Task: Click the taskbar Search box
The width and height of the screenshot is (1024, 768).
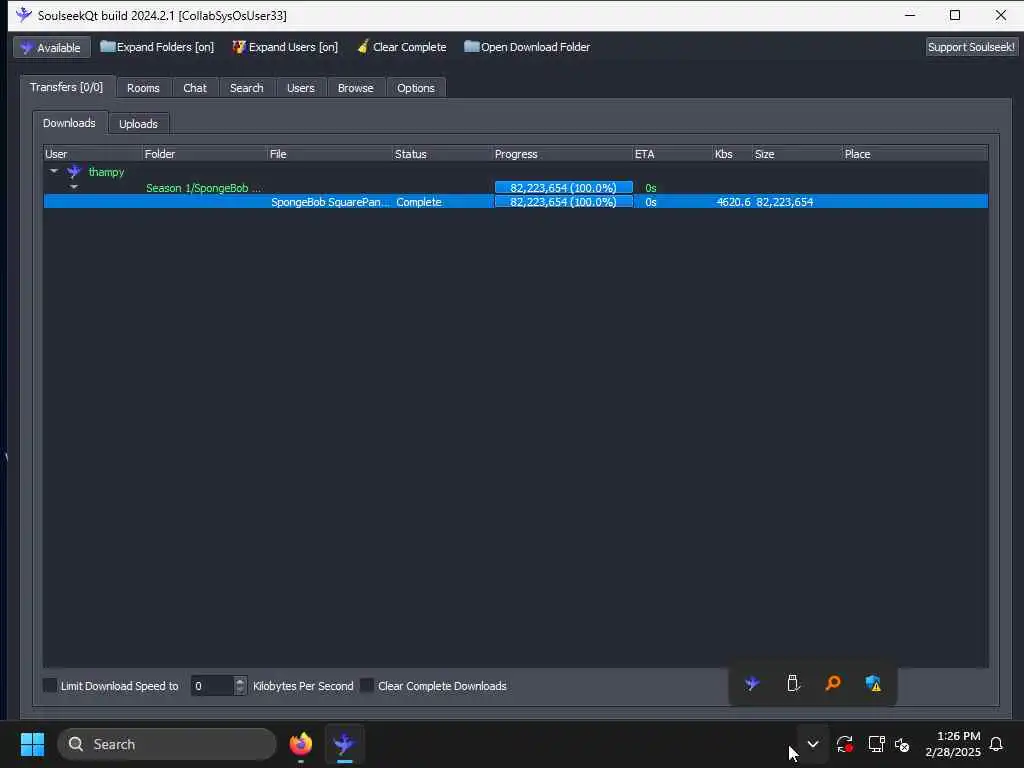Action: point(167,744)
